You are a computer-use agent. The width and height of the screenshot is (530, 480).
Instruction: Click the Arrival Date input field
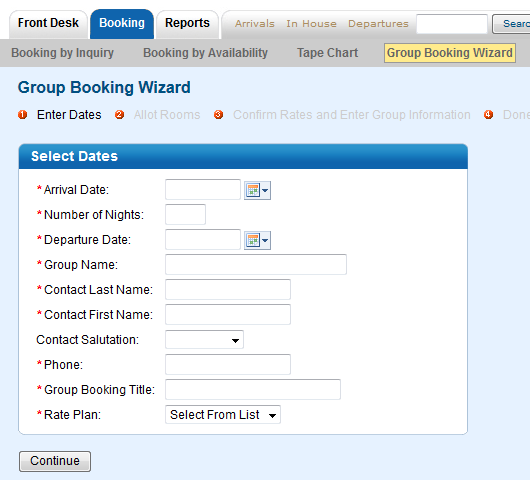203,190
